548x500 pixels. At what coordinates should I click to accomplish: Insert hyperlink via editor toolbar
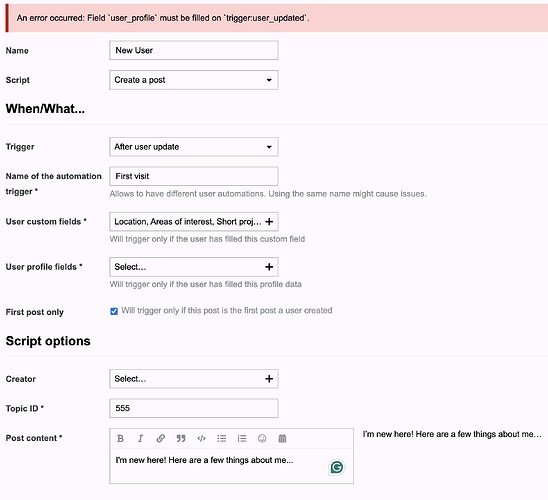click(x=160, y=438)
